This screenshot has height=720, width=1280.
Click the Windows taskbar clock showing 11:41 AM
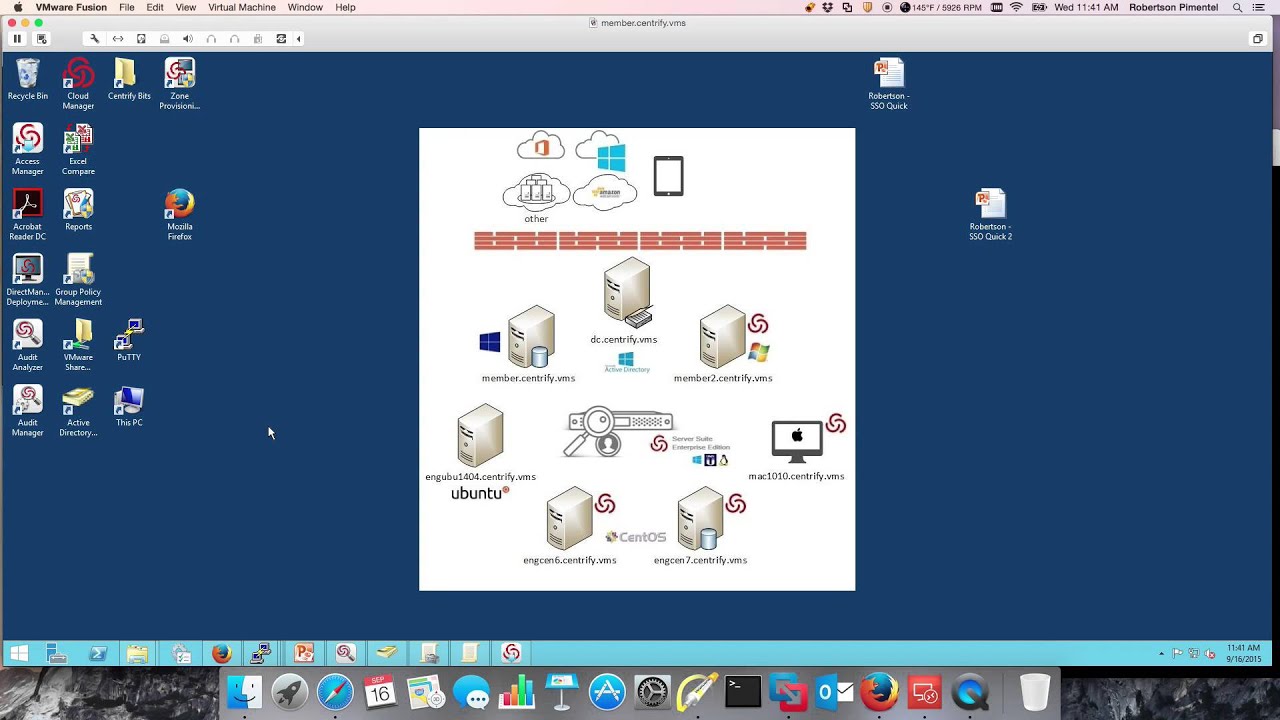point(1243,653)
